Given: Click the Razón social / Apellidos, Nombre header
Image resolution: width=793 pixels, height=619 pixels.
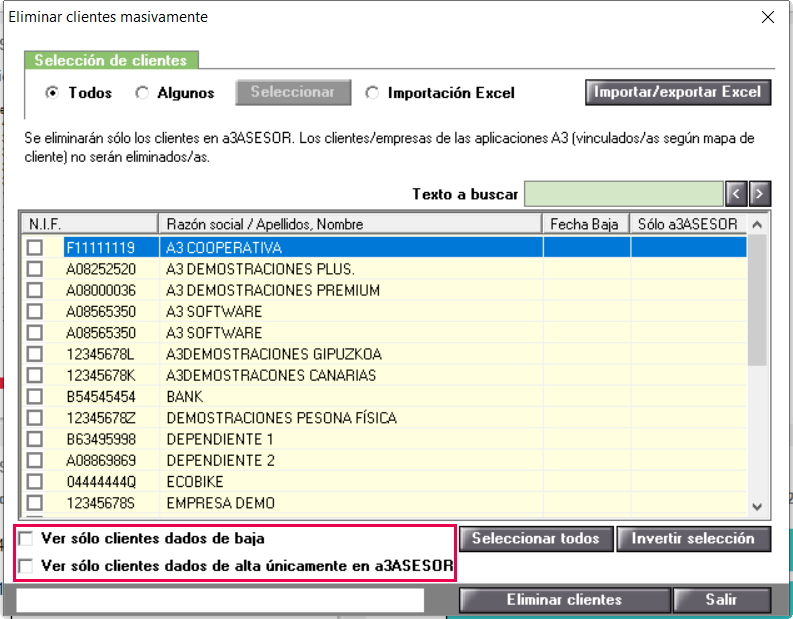Looking at the screenshot, I should 350,224.
